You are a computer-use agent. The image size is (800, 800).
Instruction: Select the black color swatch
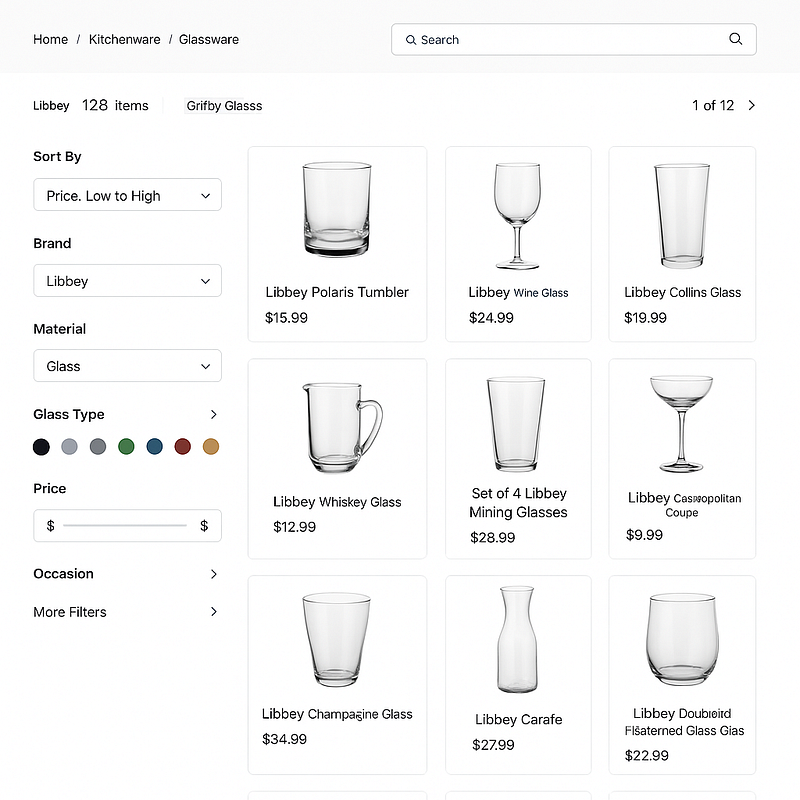pyautogui.click(x=41, y=446)
